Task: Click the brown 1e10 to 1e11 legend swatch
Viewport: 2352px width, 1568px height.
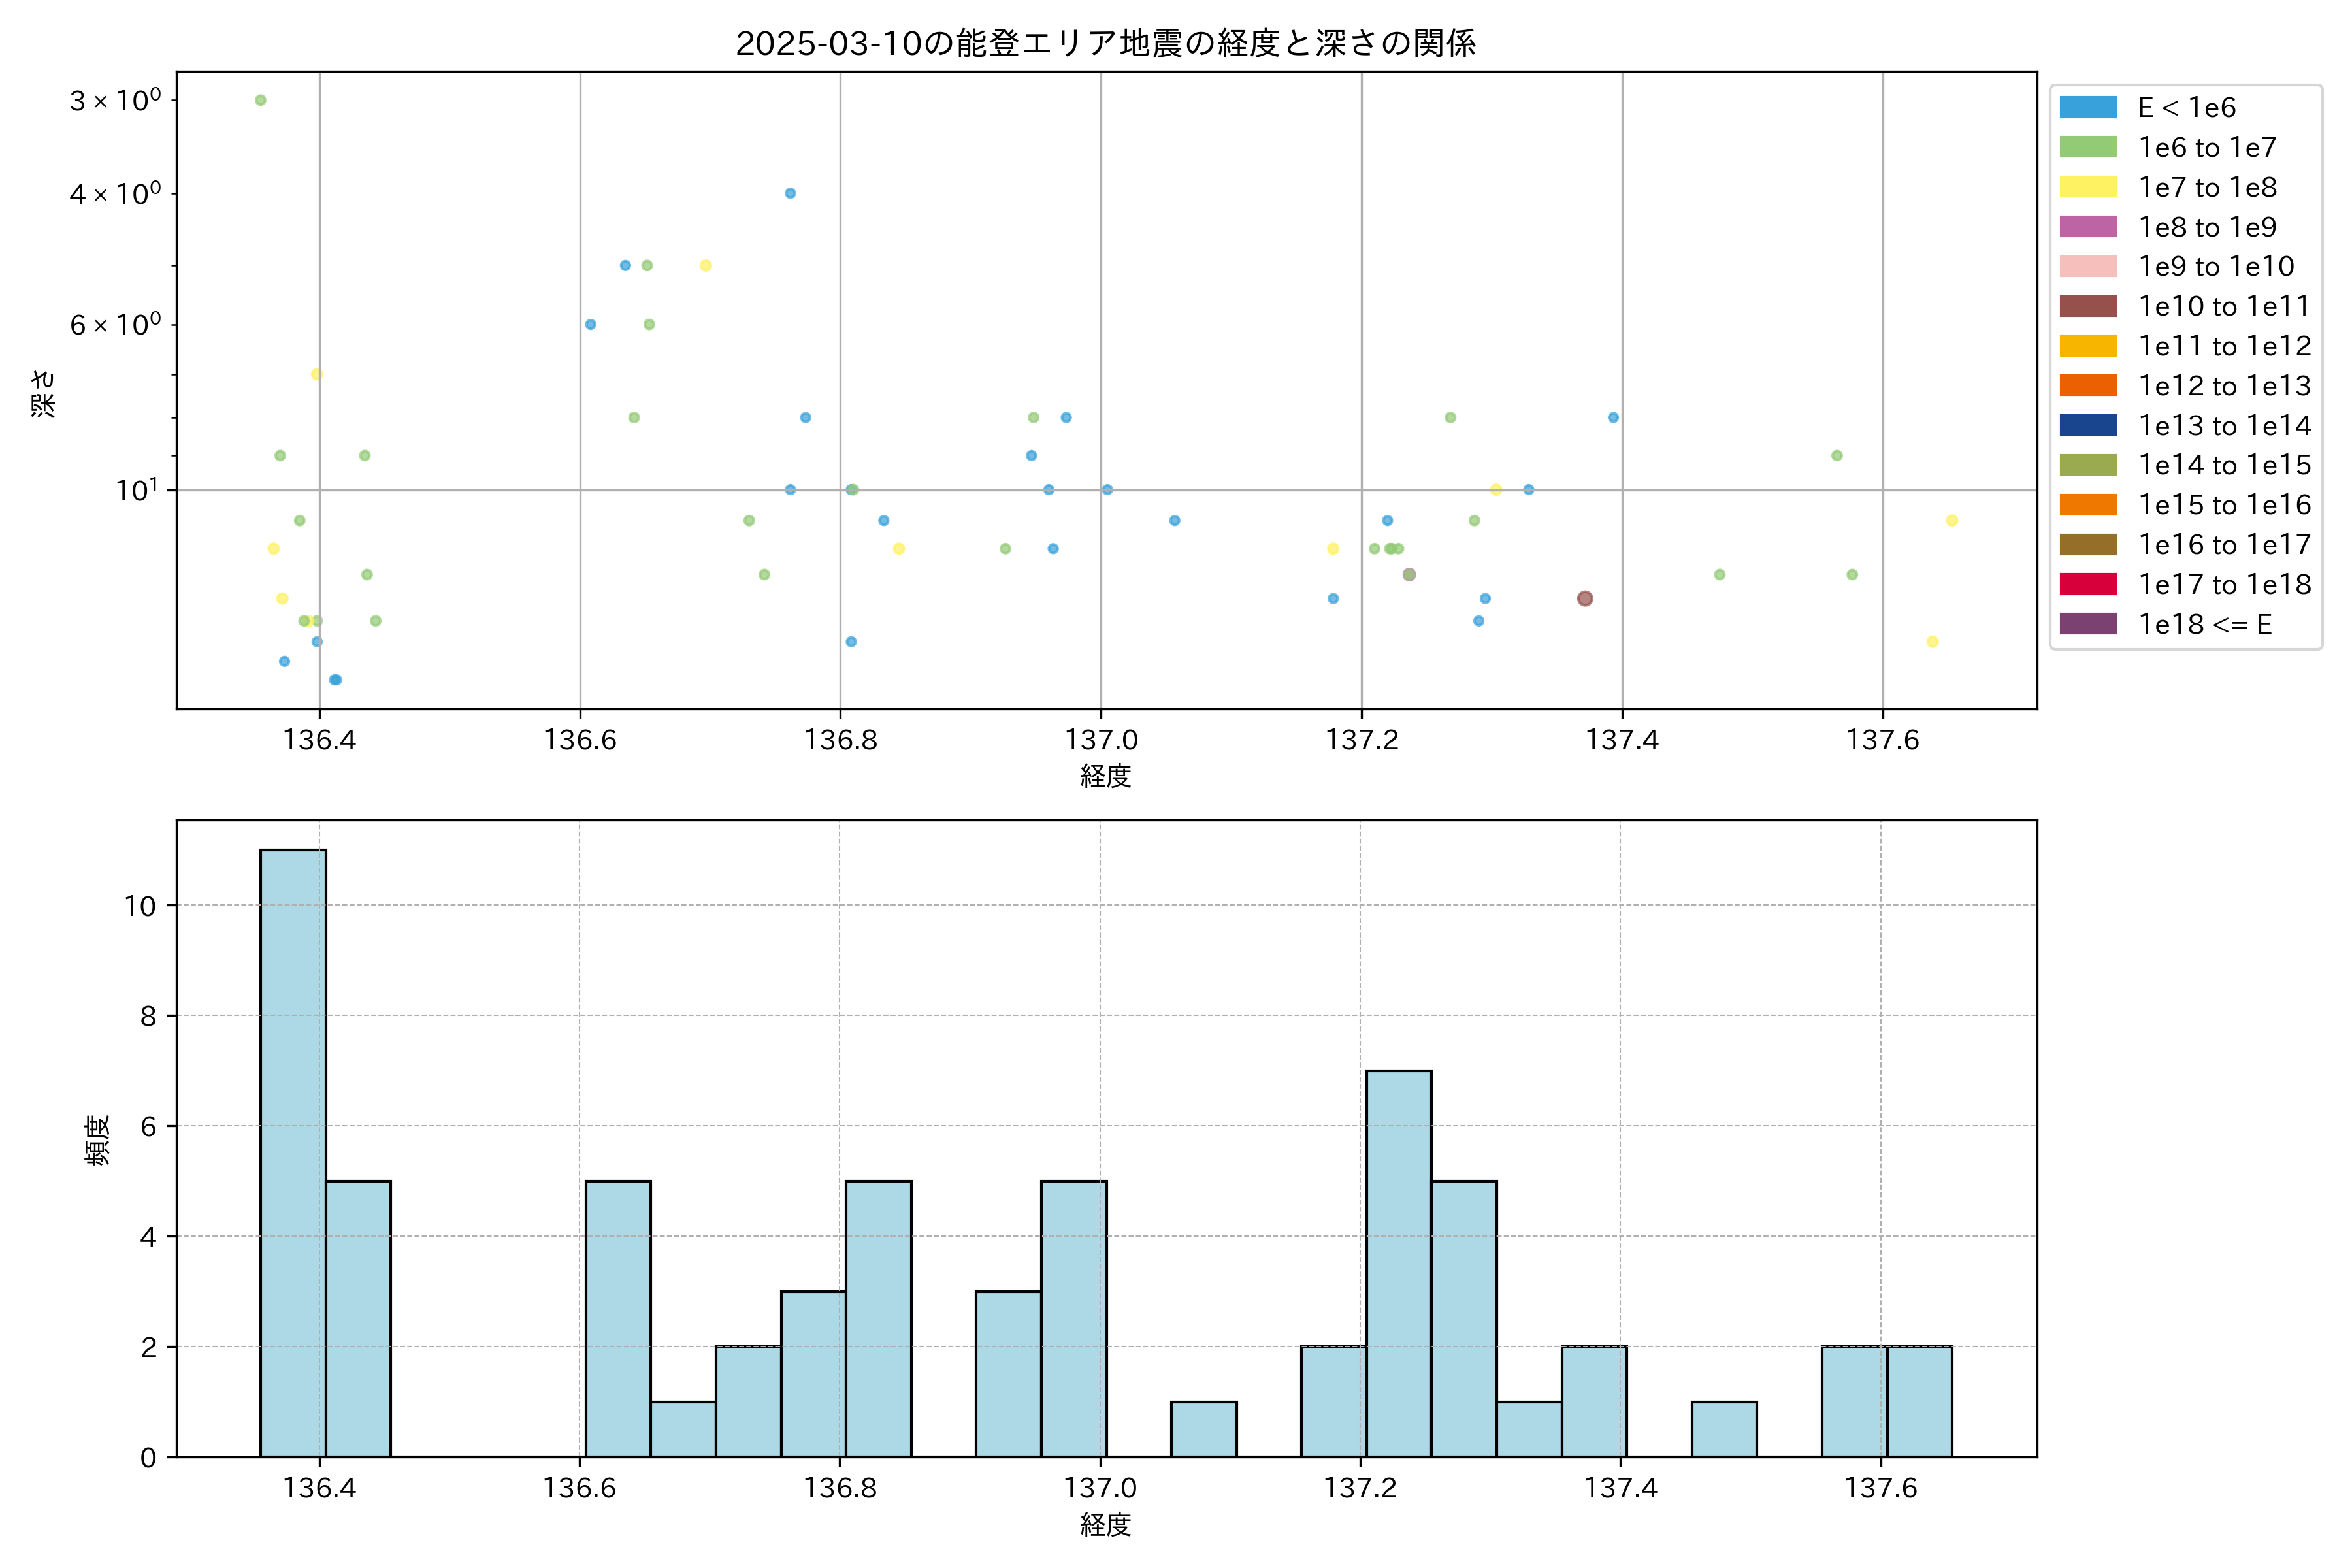Action: coord(2088,306)
